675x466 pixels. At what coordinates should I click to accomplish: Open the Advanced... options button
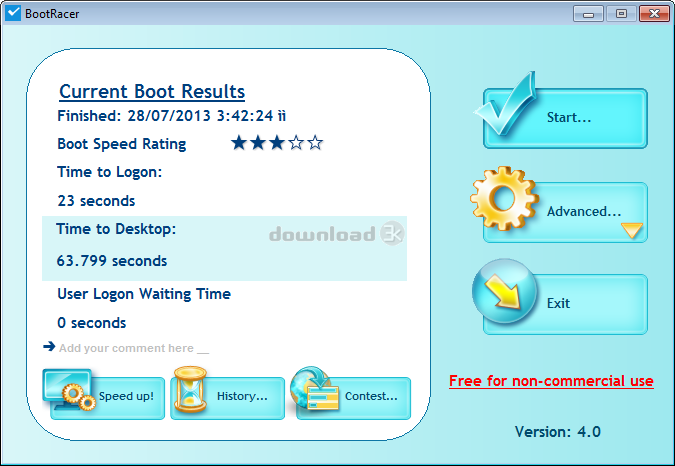coord(565,212)
